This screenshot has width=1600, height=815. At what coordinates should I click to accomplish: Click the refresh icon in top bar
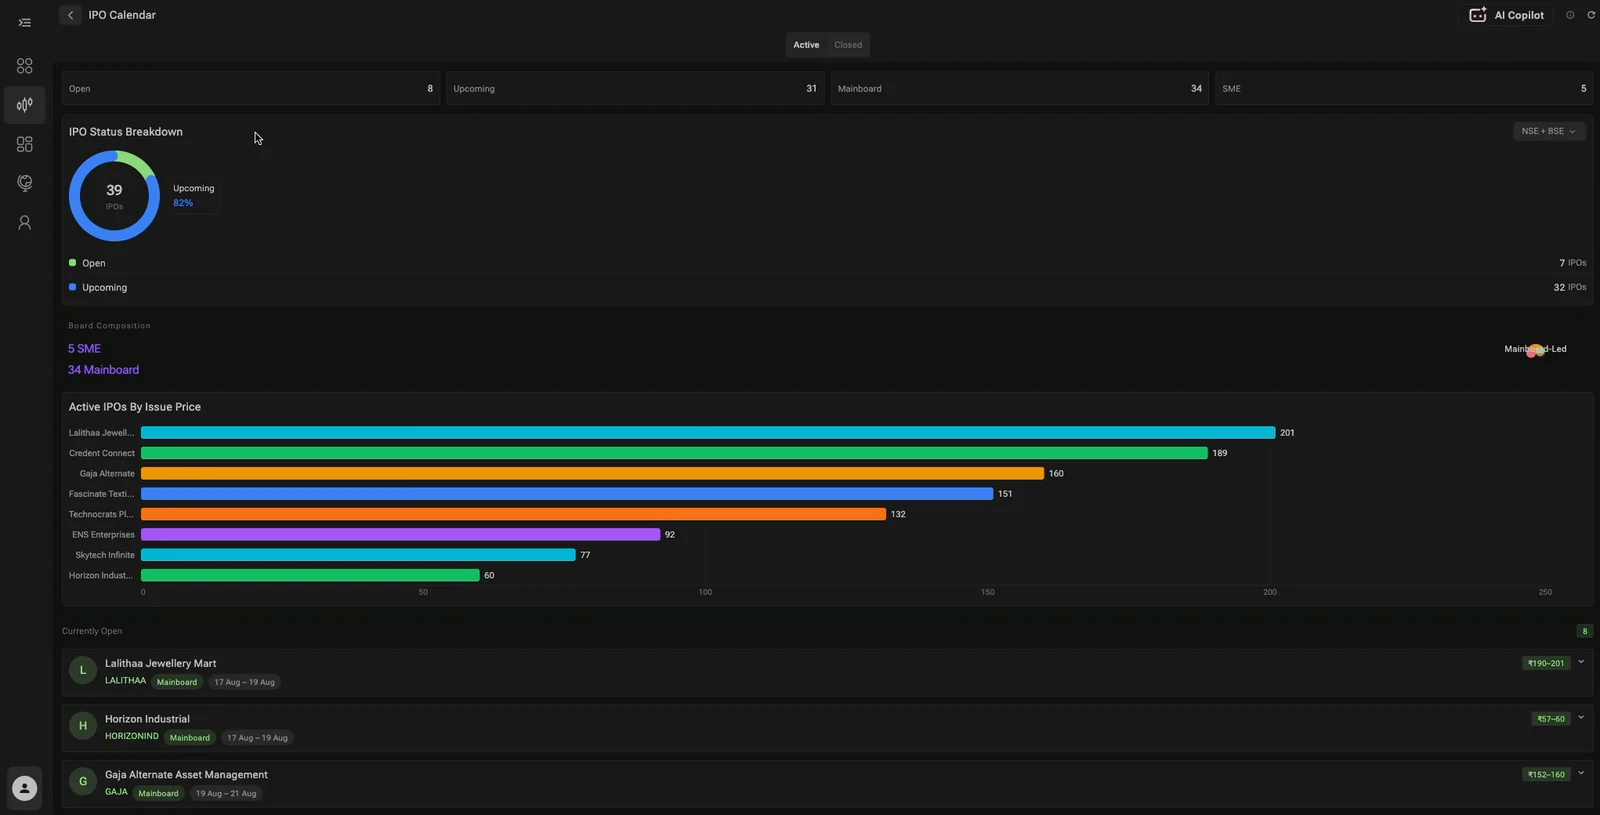(x=1591, y=15)
